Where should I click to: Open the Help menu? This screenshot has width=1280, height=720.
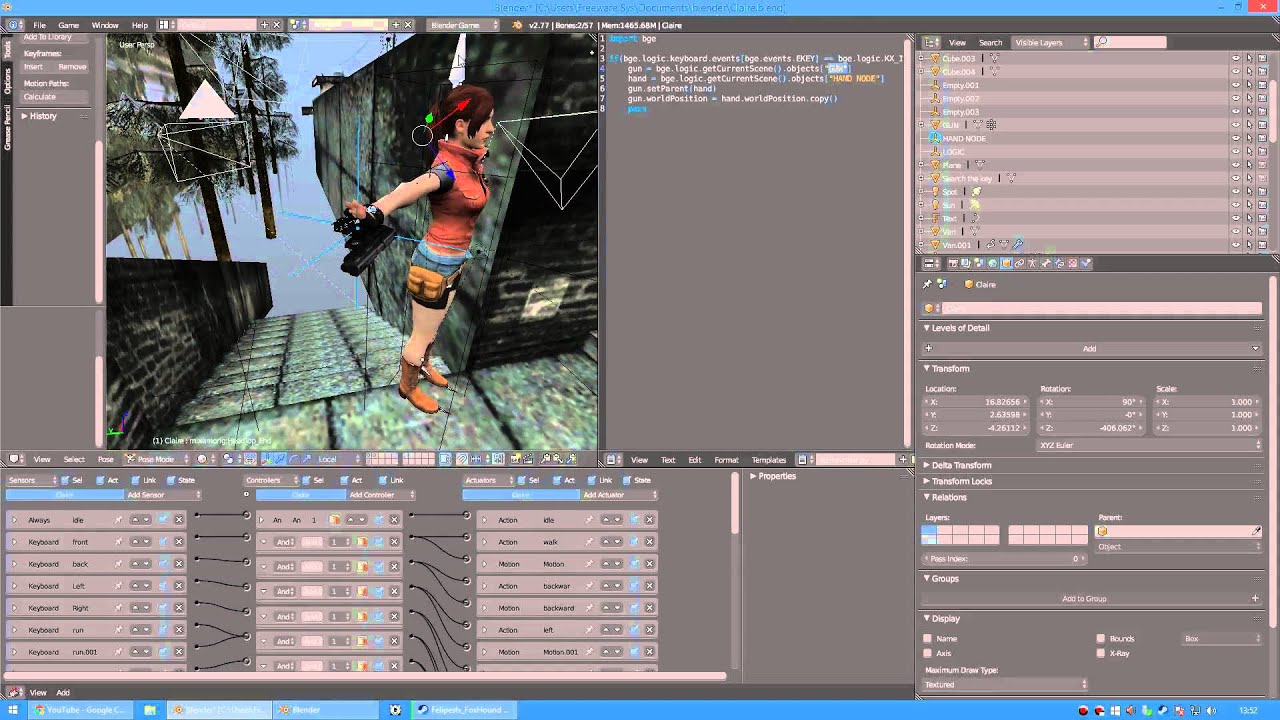point(140,24)
